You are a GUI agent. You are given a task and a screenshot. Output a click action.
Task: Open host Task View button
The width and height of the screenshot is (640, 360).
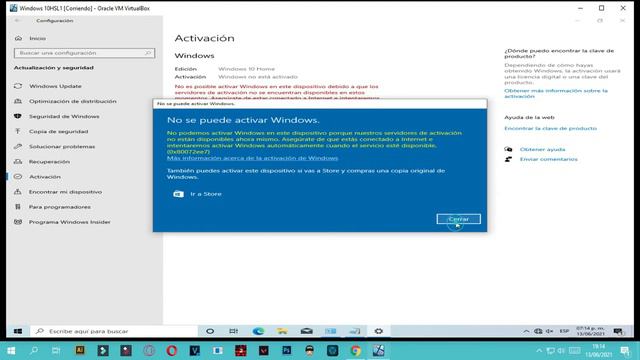[56, 351]
